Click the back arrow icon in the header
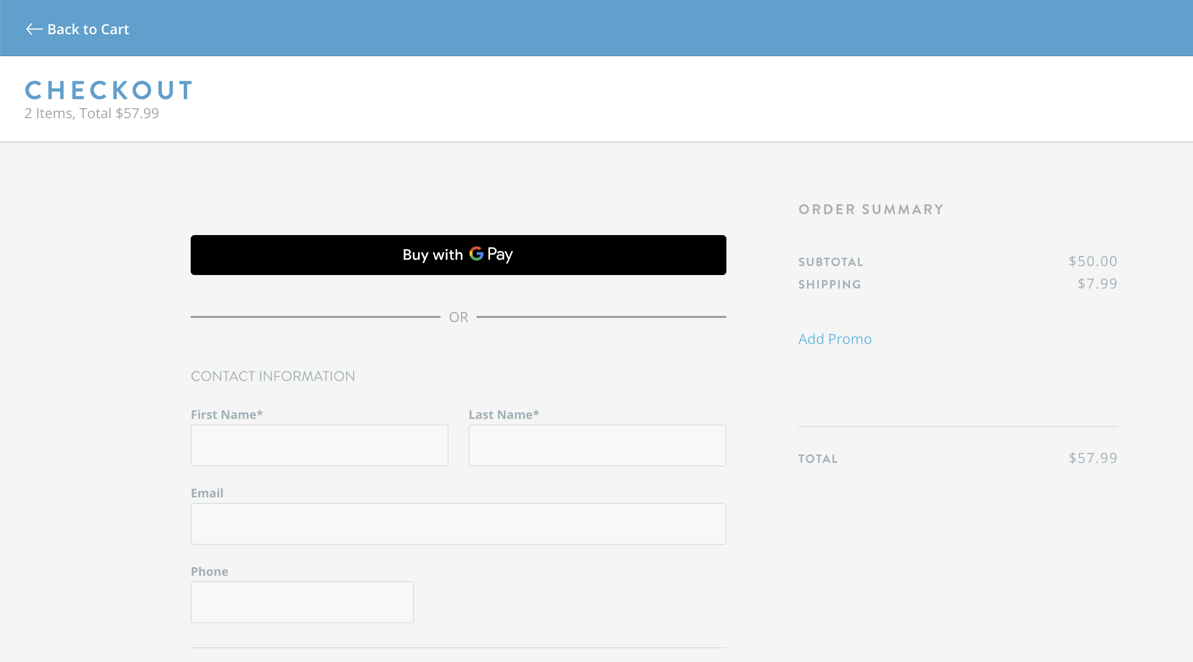1193x662 pixels. click(31, 28)
